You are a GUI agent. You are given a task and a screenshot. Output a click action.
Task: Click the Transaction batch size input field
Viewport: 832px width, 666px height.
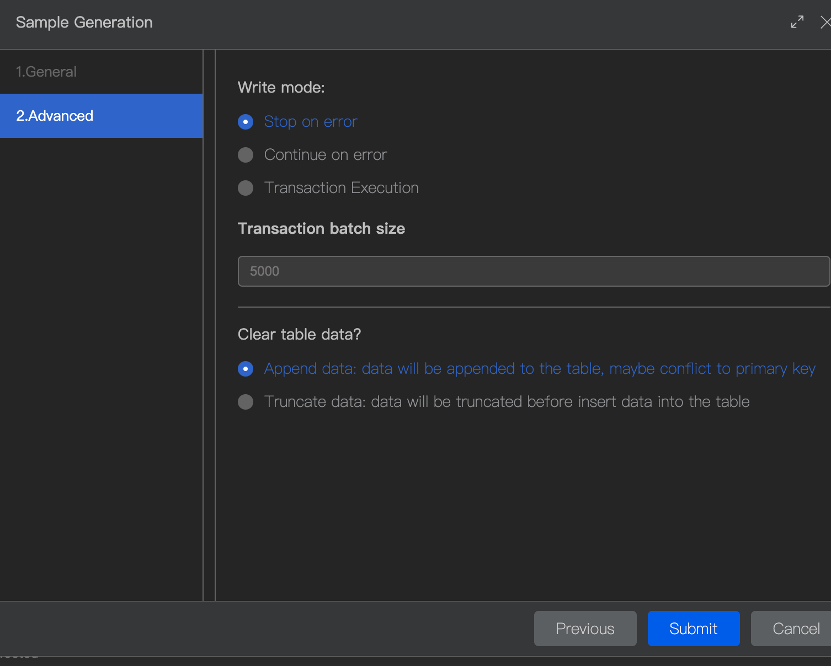pos(533,271)
